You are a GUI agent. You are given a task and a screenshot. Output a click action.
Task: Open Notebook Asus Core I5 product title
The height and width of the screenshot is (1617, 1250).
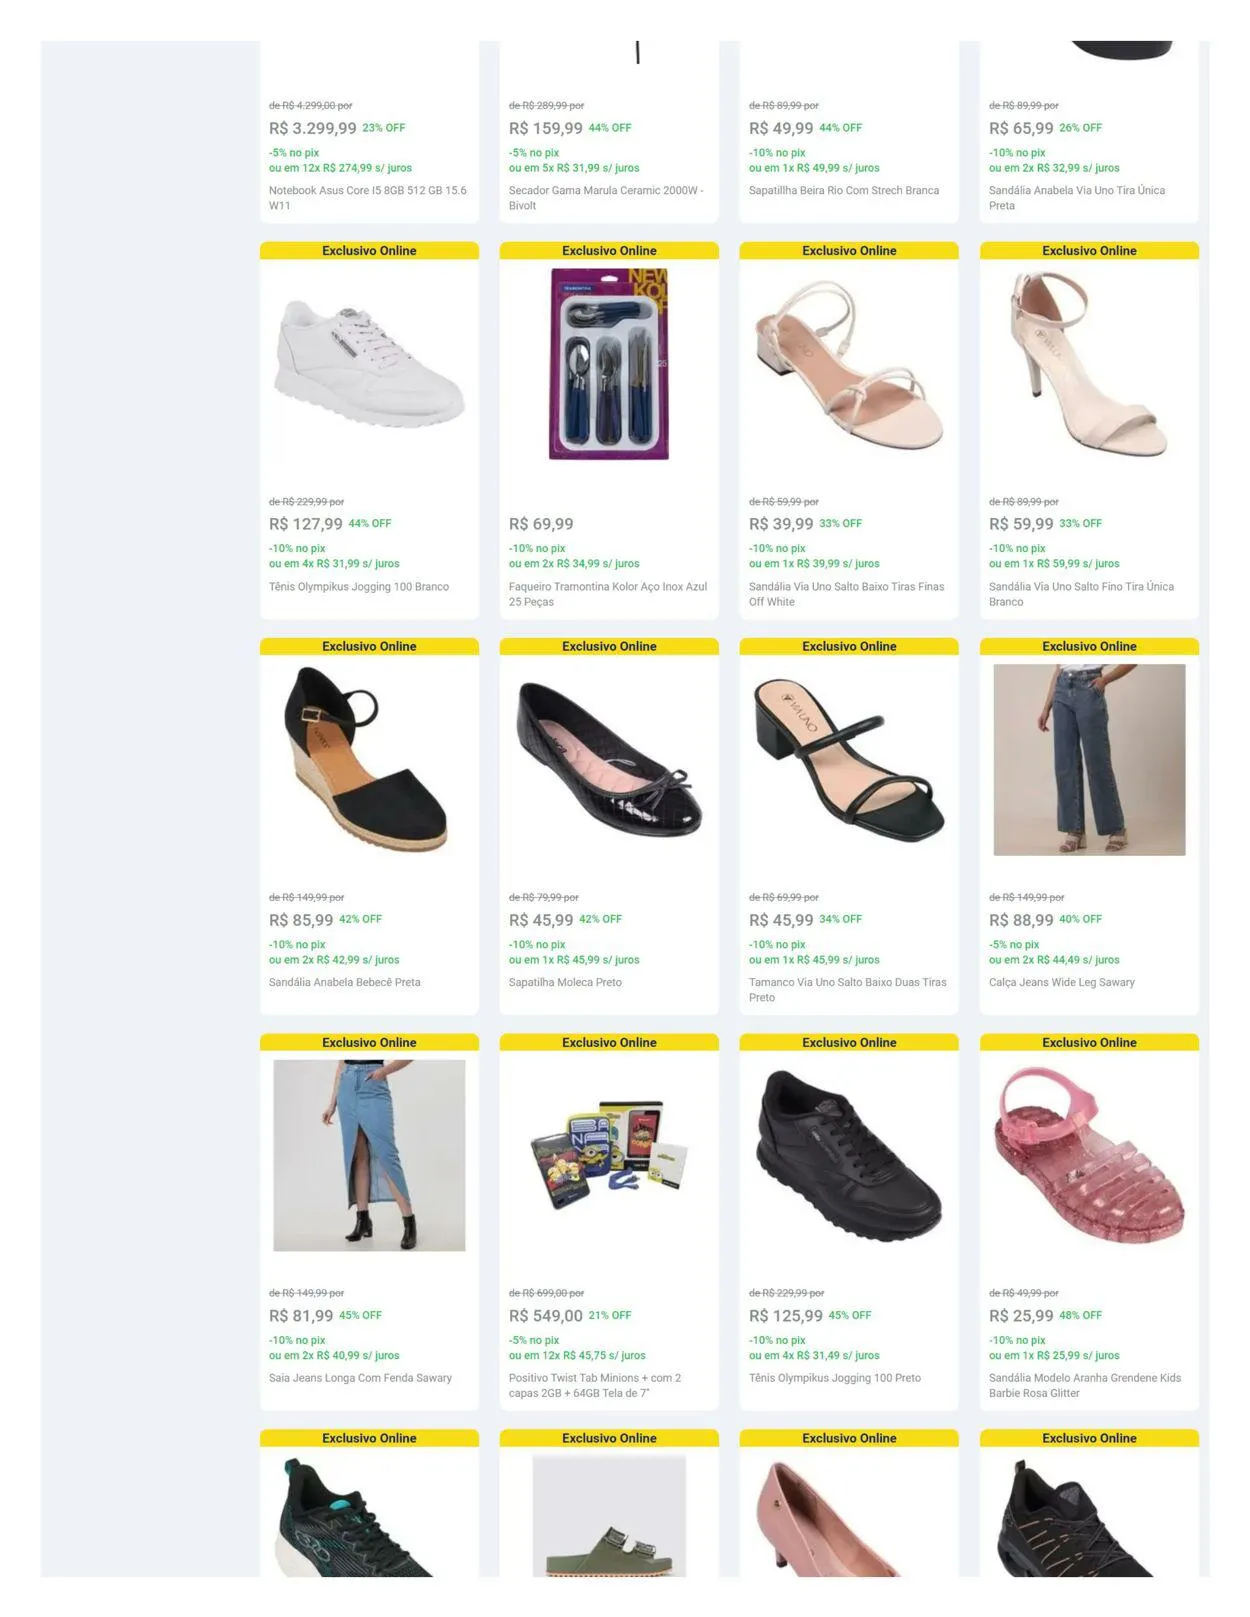pyautogui.click(x=368, y=198)
